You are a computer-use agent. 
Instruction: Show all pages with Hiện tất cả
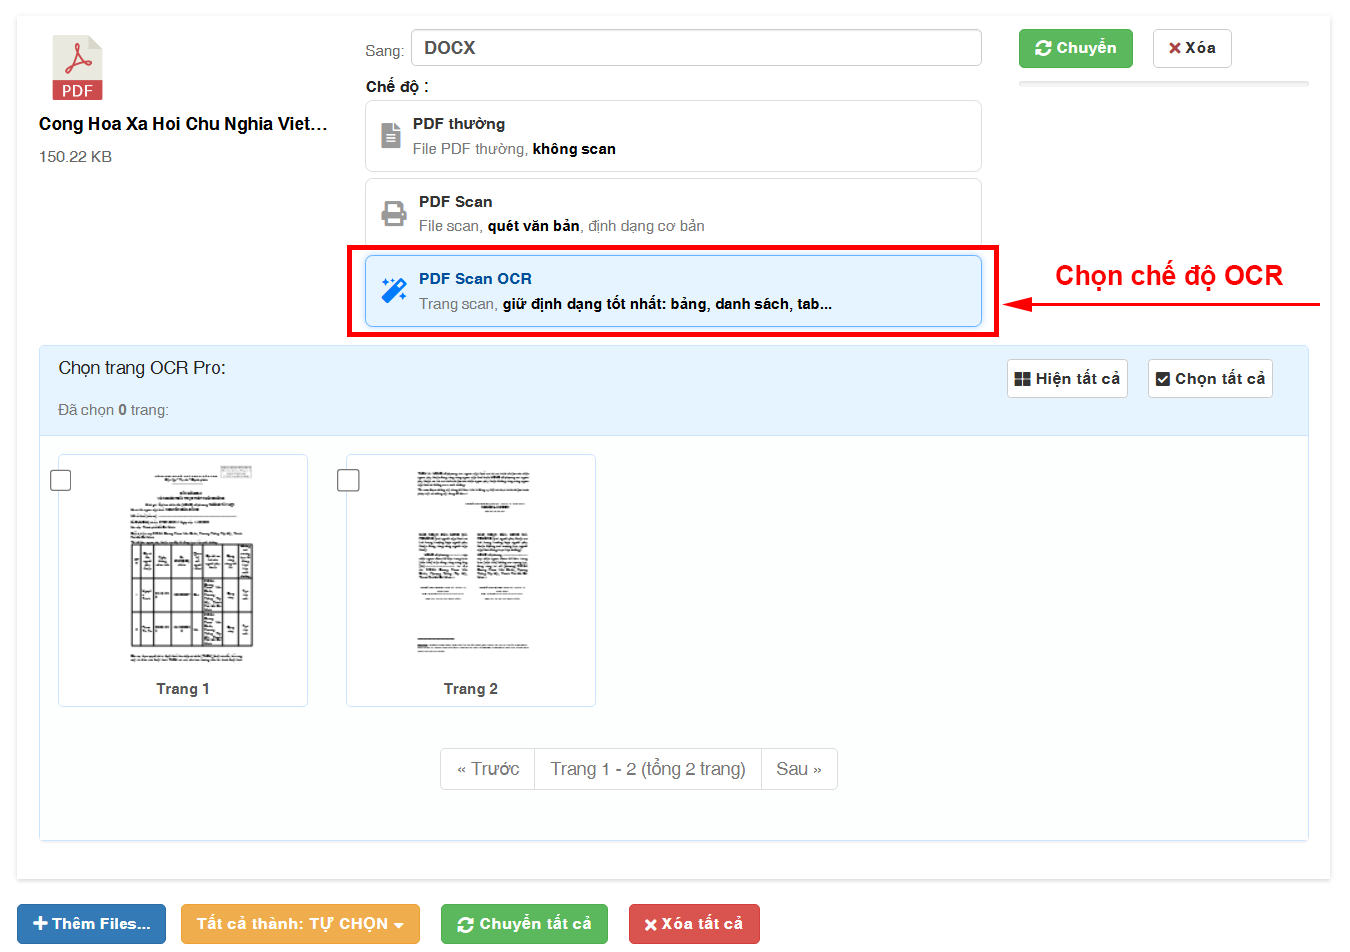click(1067, 379)
